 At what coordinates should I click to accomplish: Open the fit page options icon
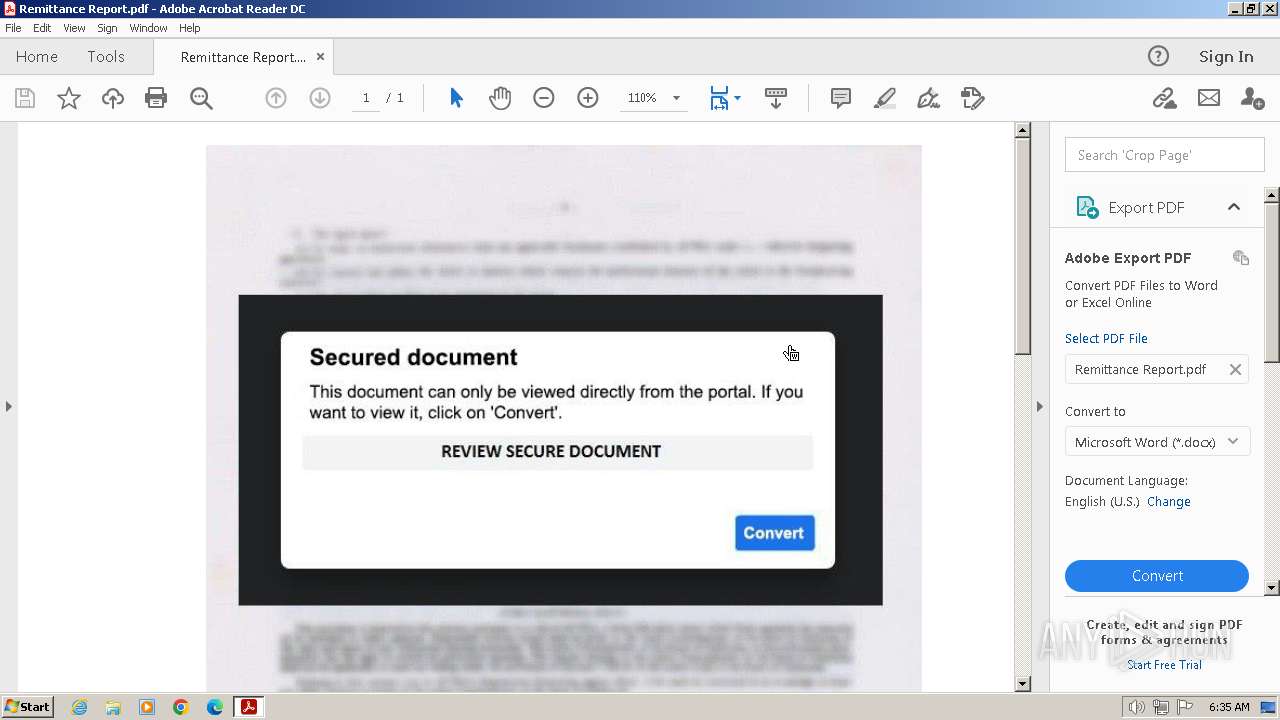[724, 98]
